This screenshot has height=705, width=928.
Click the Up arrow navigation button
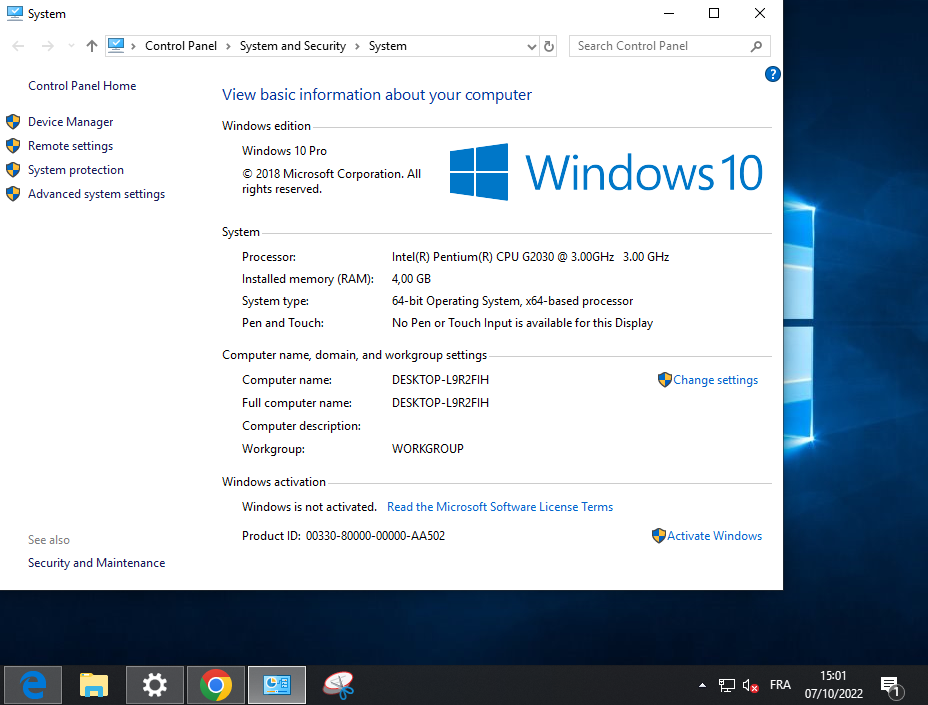[x=92, y=46]
